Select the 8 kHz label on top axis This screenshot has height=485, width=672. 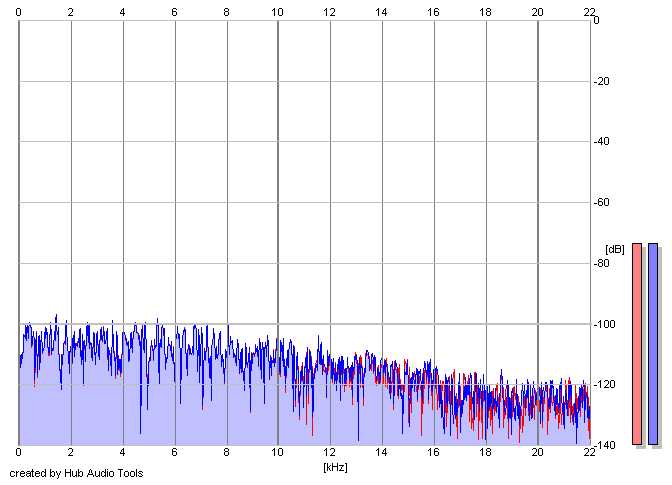click(226, 10)
